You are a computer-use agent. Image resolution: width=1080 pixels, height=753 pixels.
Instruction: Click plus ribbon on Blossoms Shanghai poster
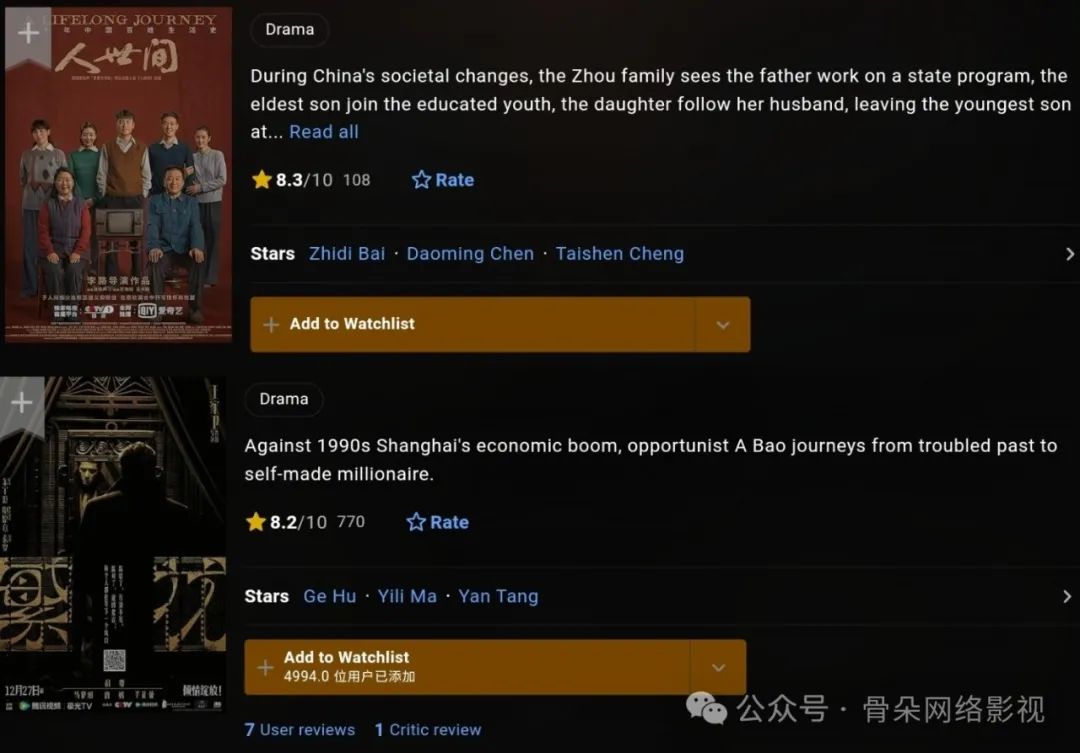(x=22, y=404)
